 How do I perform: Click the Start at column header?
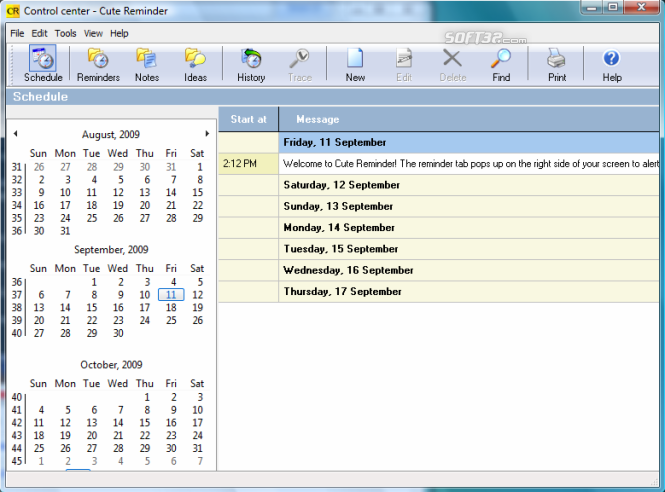click(x=249, y=119)
